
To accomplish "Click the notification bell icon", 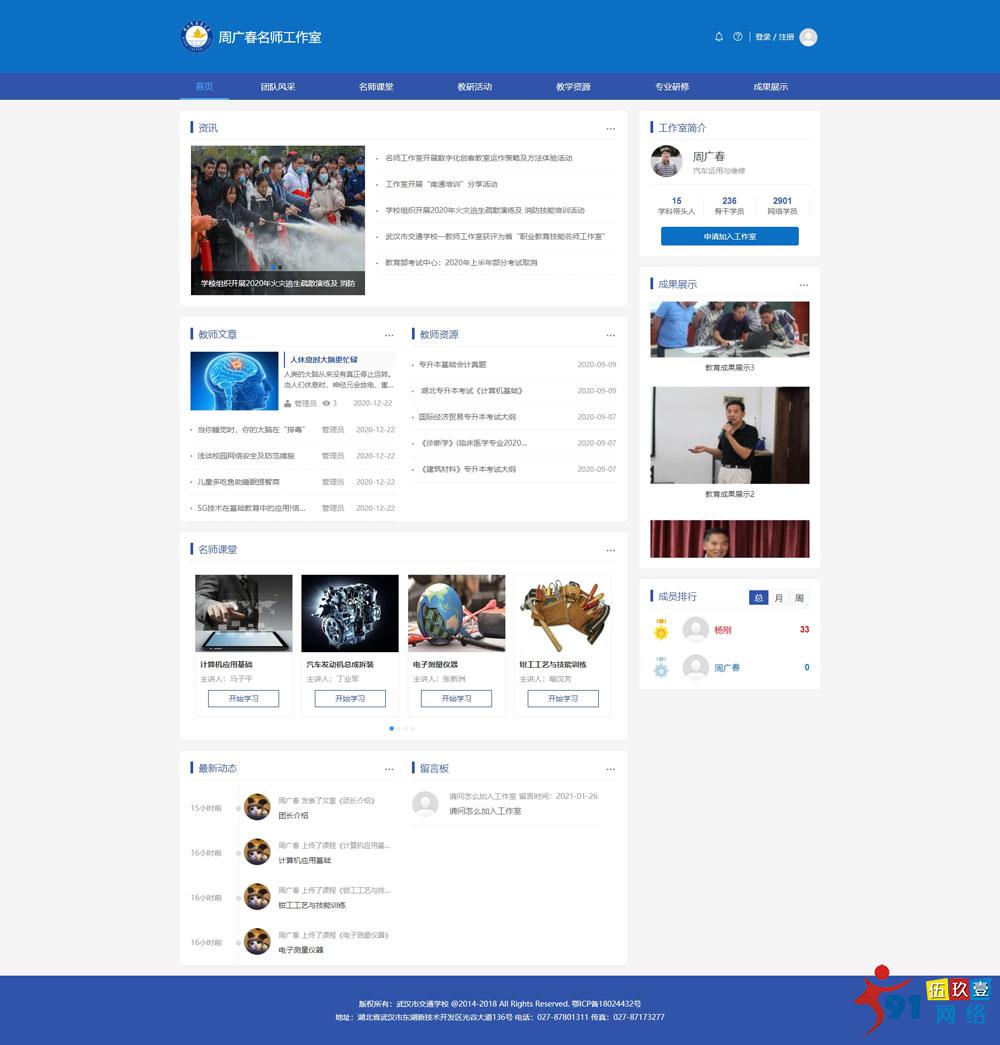I will click(x=718, y=37).
